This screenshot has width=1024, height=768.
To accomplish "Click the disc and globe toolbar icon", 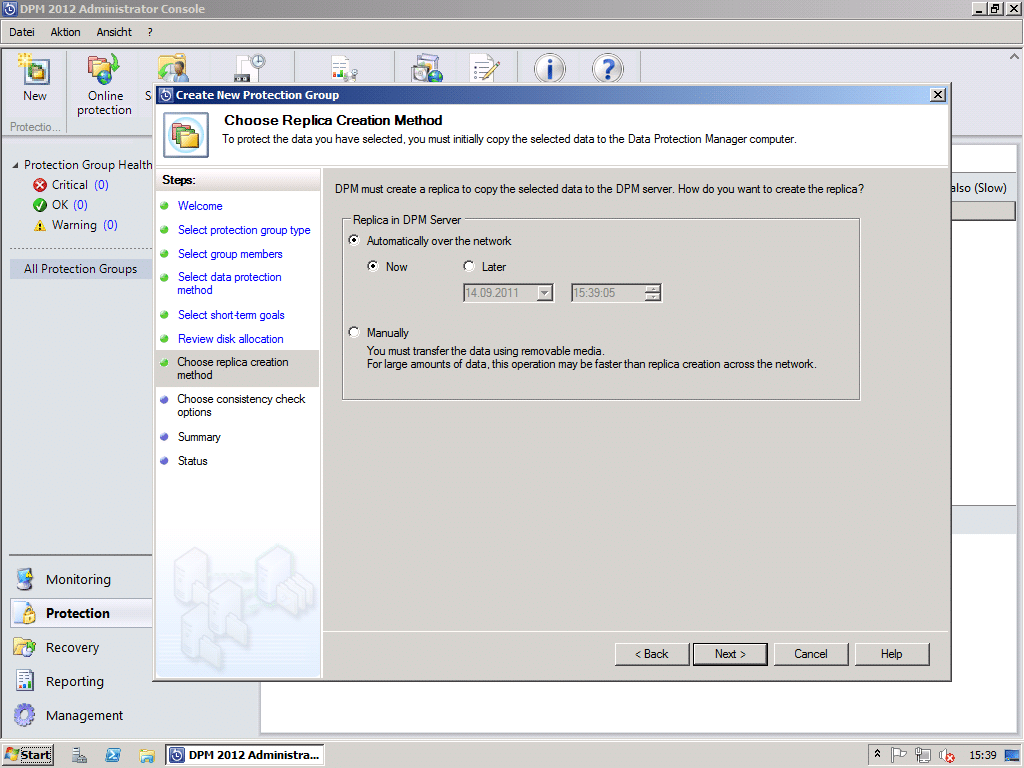I will 427,68.
